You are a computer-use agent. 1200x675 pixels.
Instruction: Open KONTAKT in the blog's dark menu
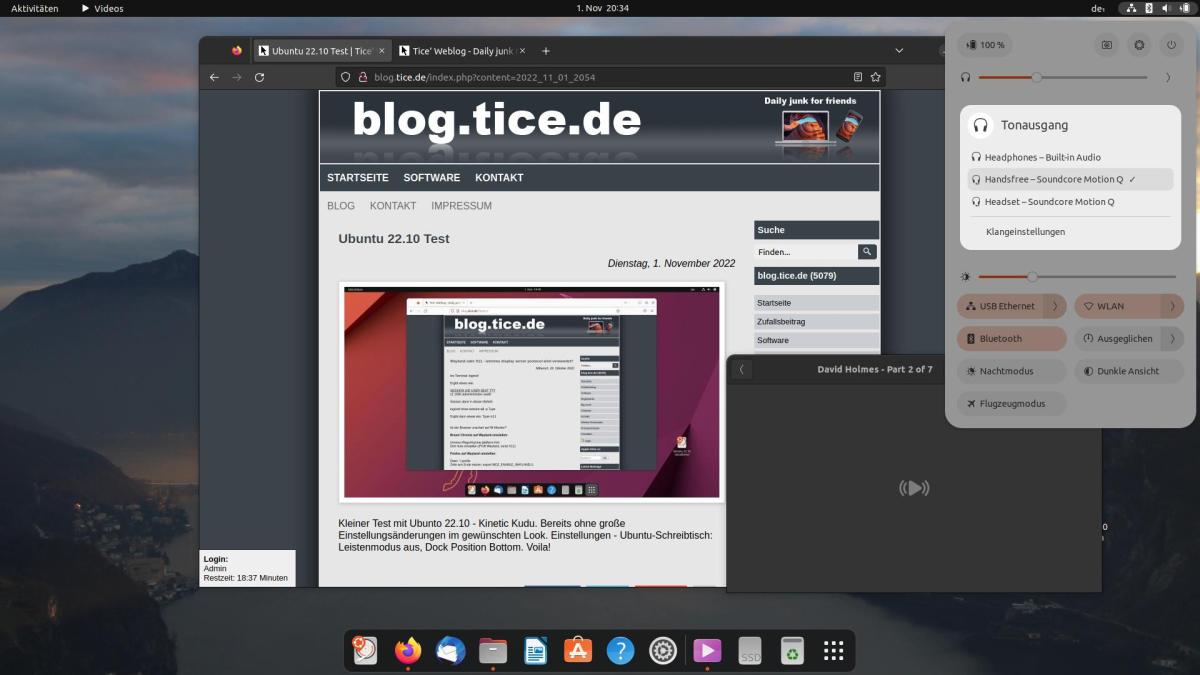499,178
